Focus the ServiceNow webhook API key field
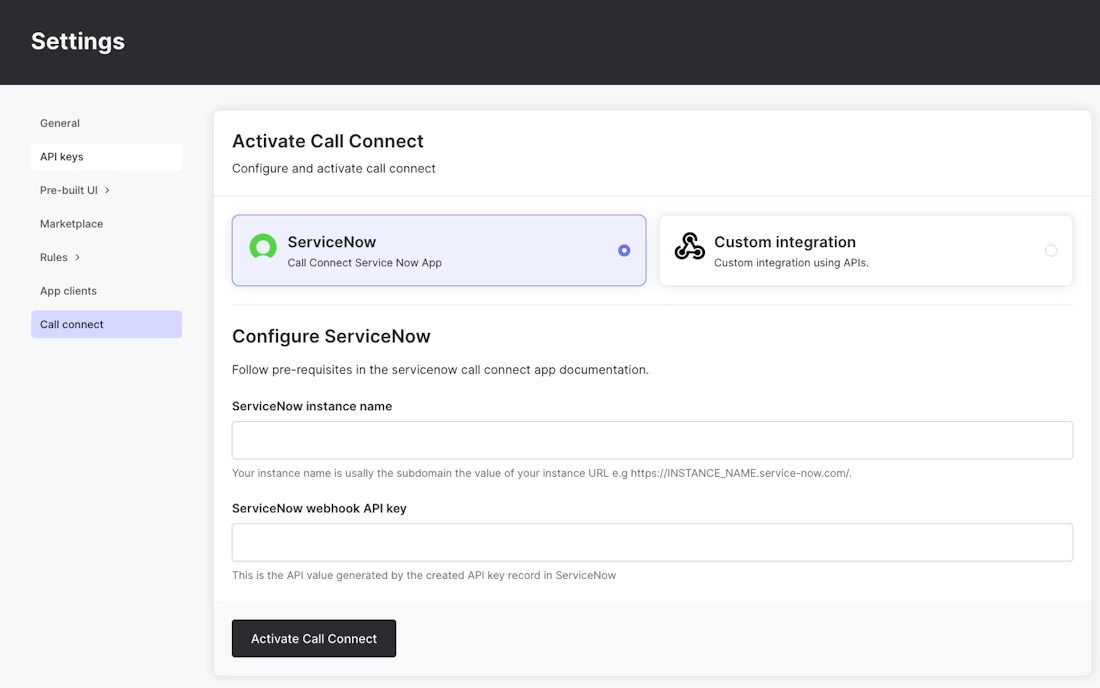1100x688 pixels. [x=652, y=542]
